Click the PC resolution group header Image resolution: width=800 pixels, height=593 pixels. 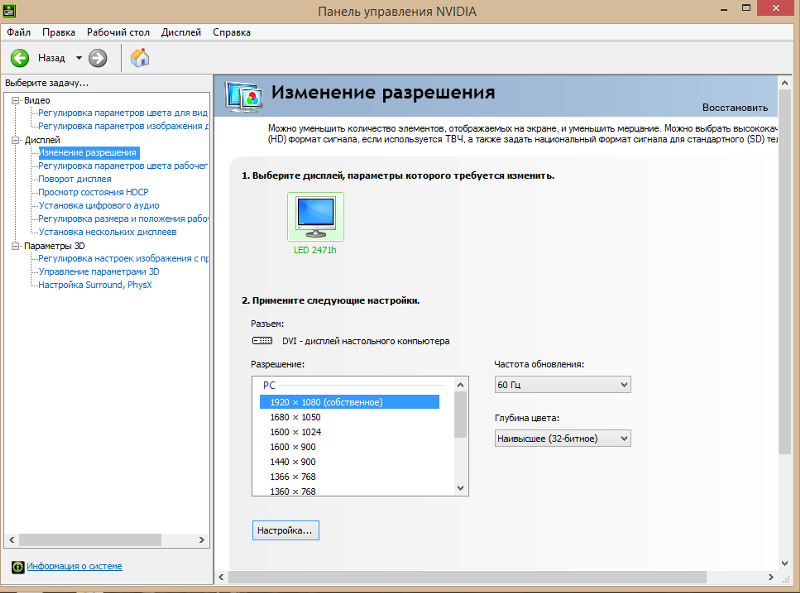[x=269, y=386]
